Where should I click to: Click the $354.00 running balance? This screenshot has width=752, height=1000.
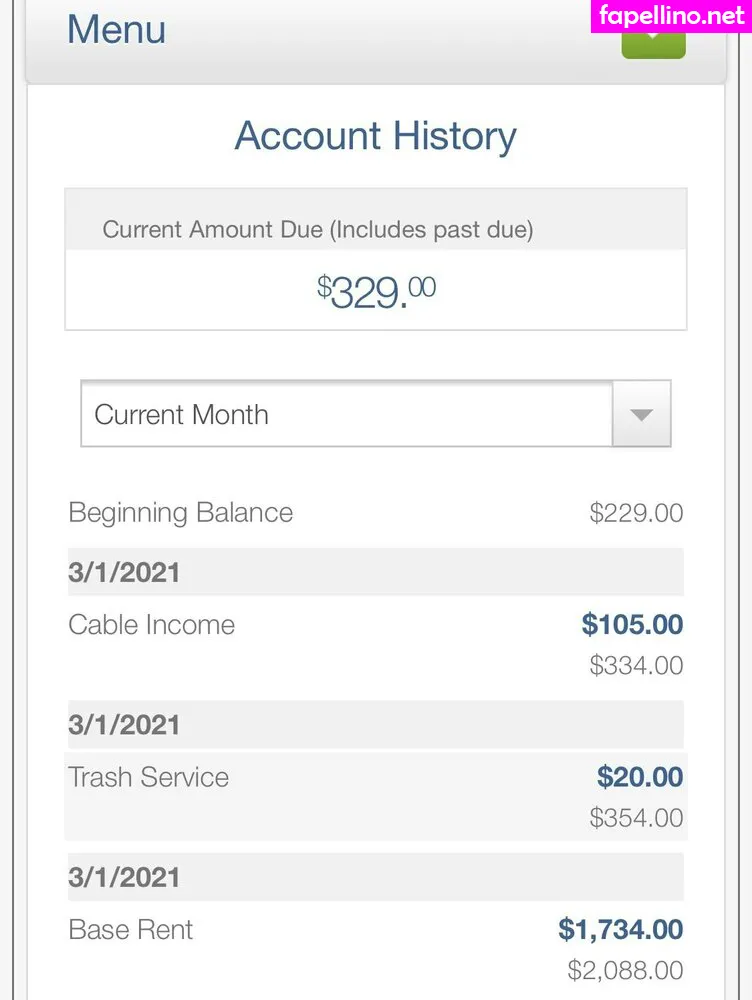[636, 818]
